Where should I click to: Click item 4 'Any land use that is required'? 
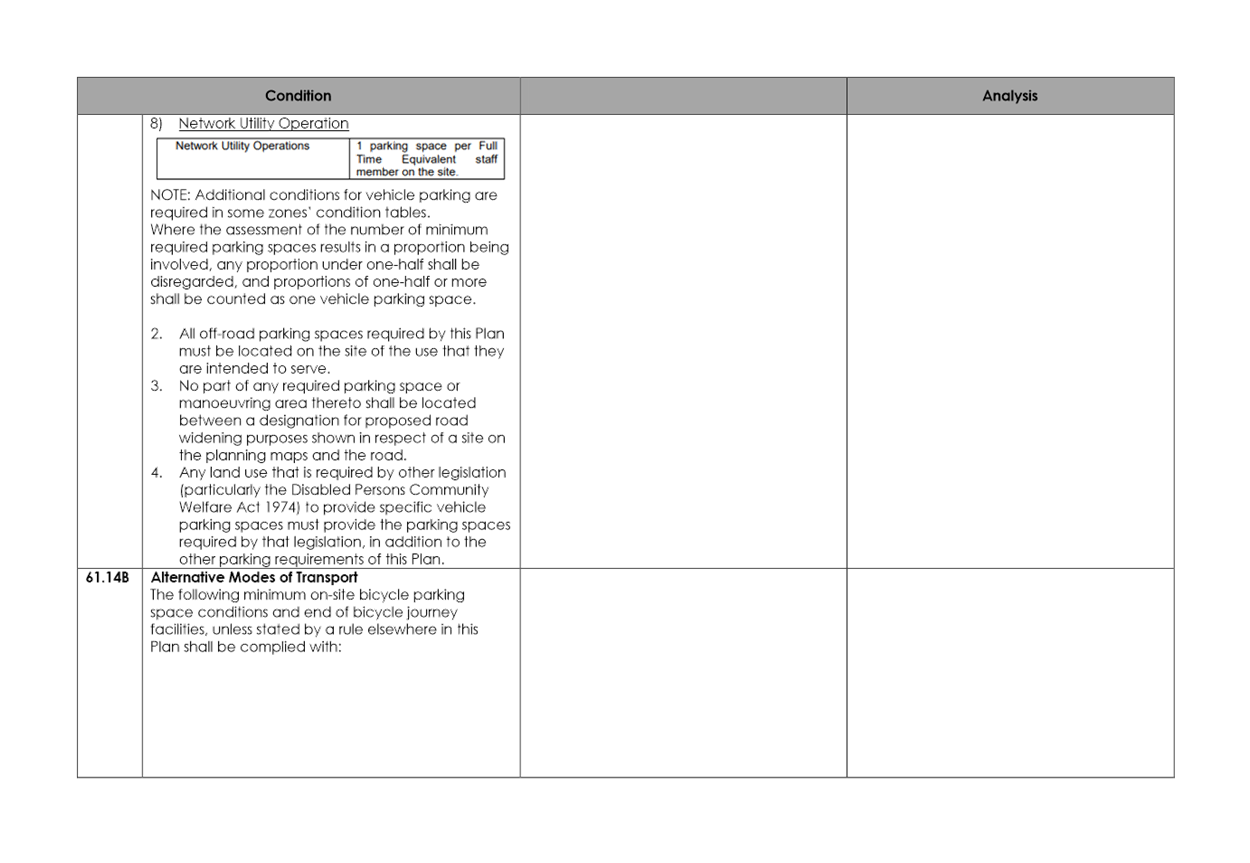(330, 516)
